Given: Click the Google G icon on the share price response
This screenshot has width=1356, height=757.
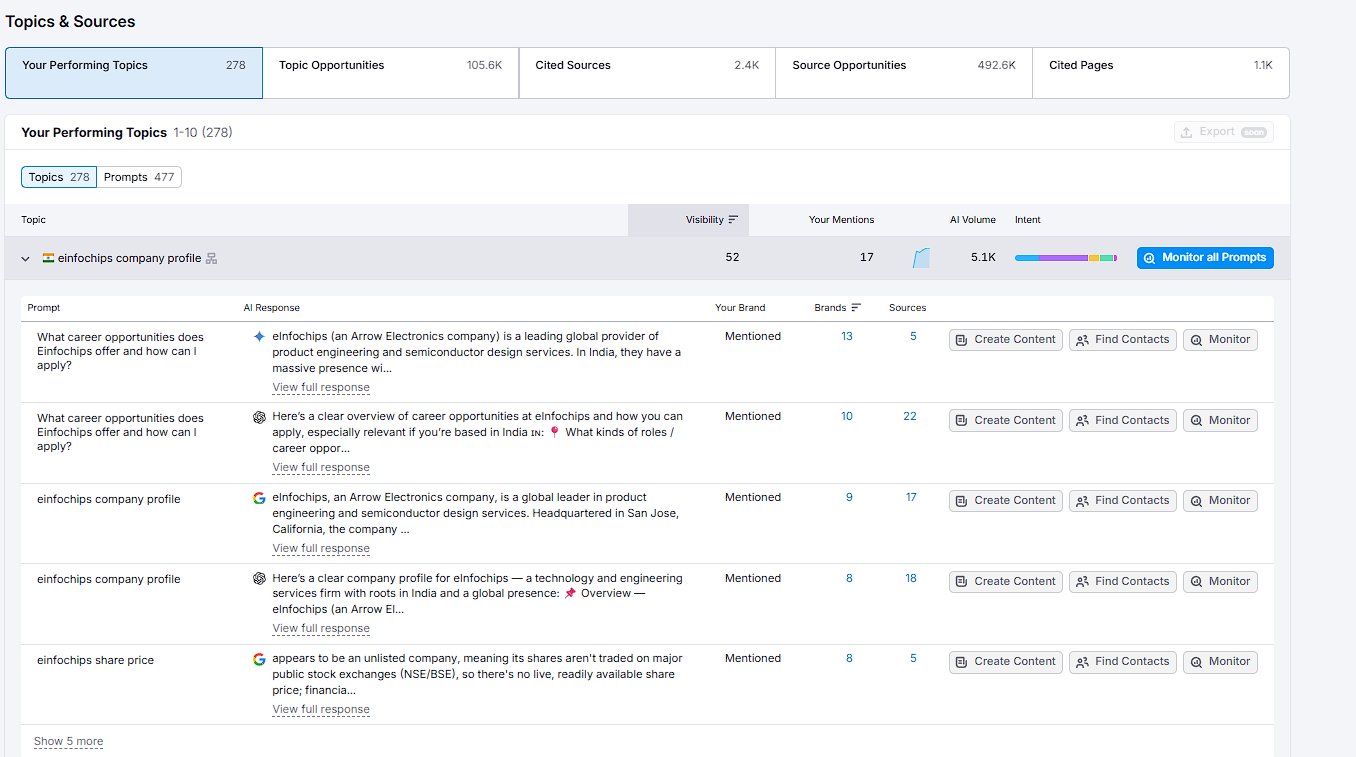Looking at the screenshot, I should 258,658.
